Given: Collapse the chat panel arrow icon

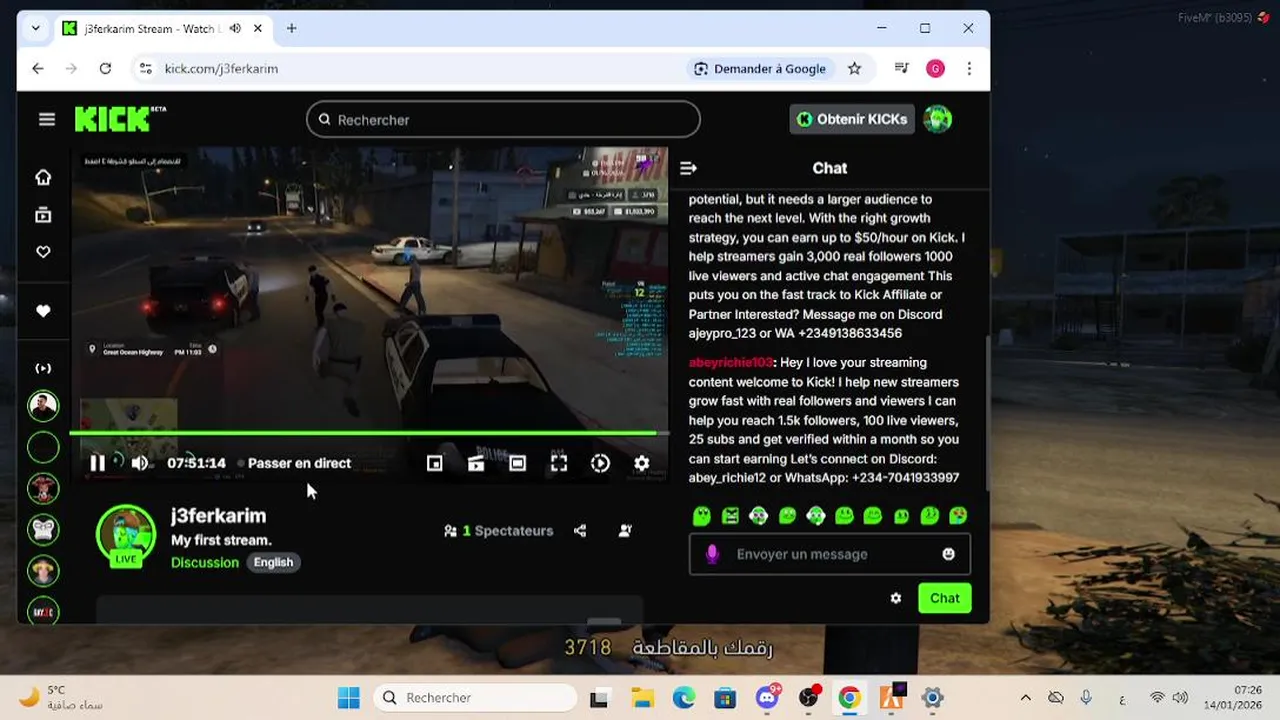Looking at the screenshot, I should 688,168.
